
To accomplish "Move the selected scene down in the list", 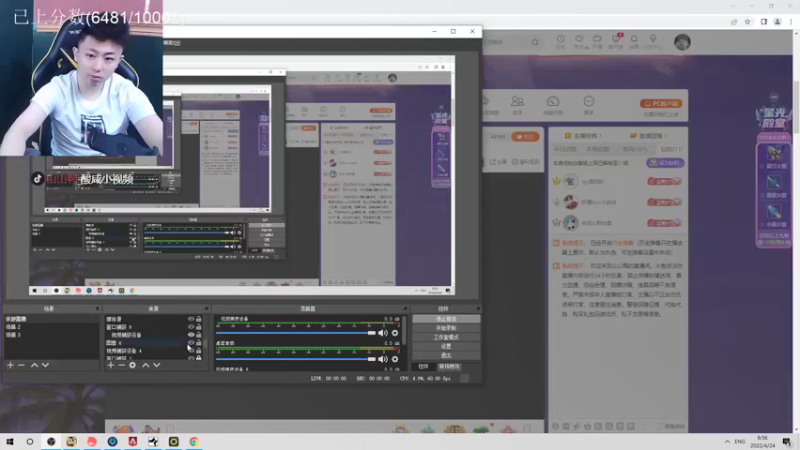I will pos(45,365).
